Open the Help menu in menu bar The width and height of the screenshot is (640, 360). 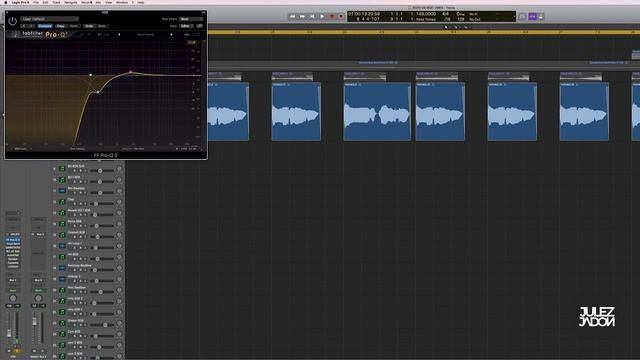[x=141, y=2]
